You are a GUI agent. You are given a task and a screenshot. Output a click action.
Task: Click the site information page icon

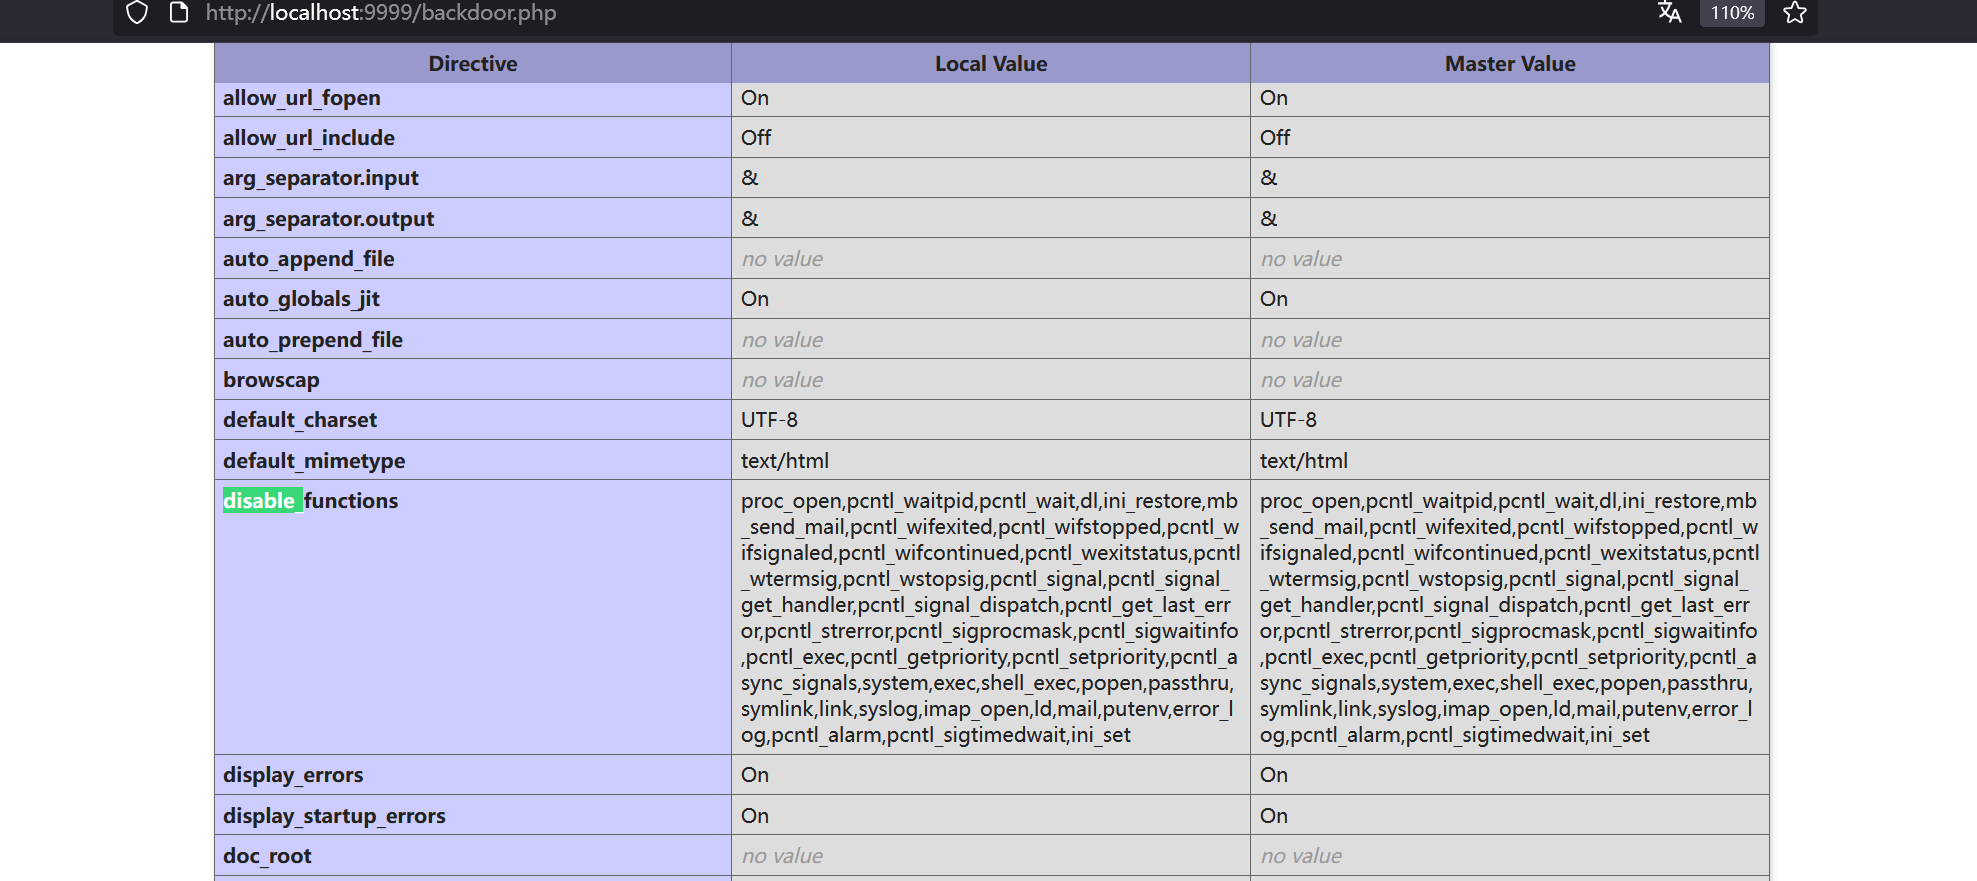(179, 13)
